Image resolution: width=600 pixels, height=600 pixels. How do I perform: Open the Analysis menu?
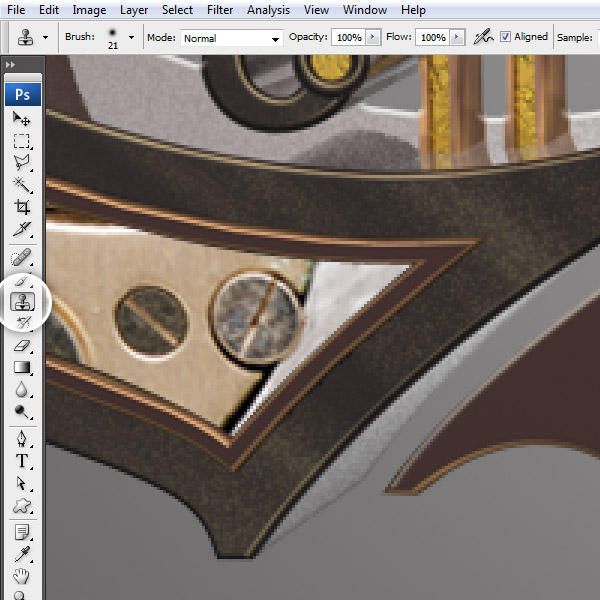pyautogui.click(x=268, y=10)
